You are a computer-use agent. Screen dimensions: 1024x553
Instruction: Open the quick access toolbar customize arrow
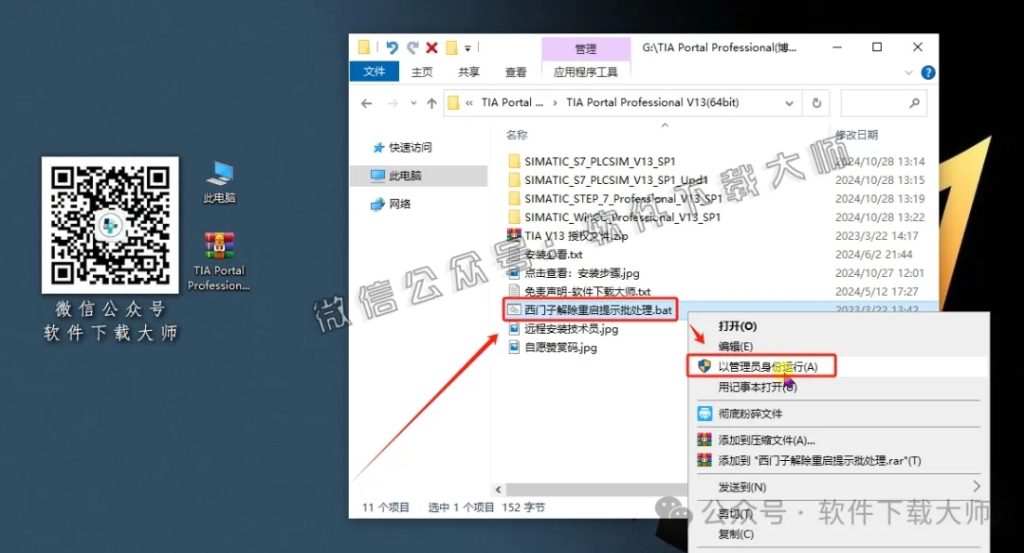468,48
